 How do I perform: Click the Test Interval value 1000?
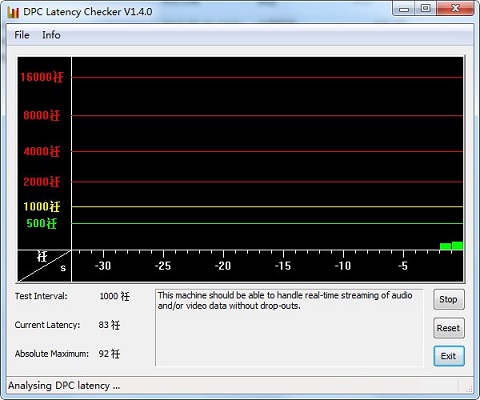pos(115,296)
